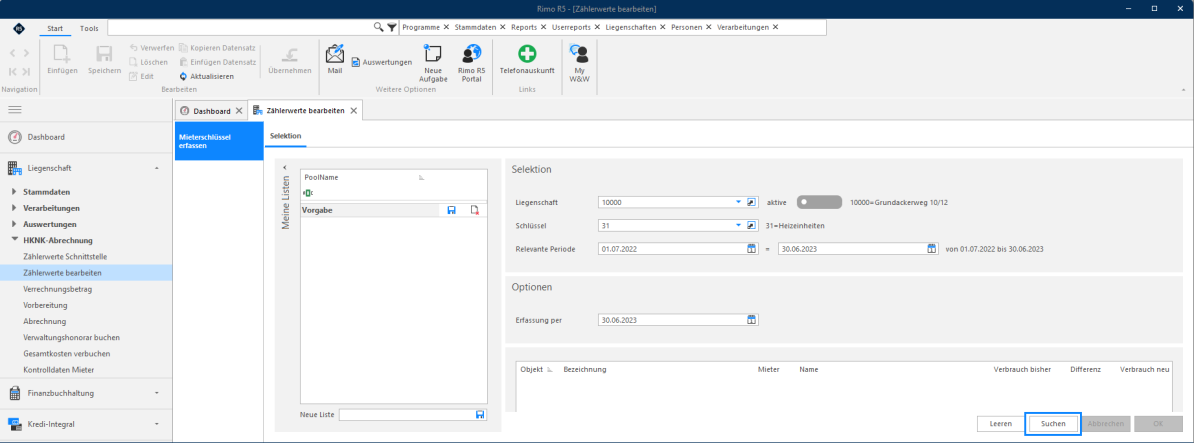
Task: Click the Kredi-Integral icon in sidebar
Action: coord(14,424)
